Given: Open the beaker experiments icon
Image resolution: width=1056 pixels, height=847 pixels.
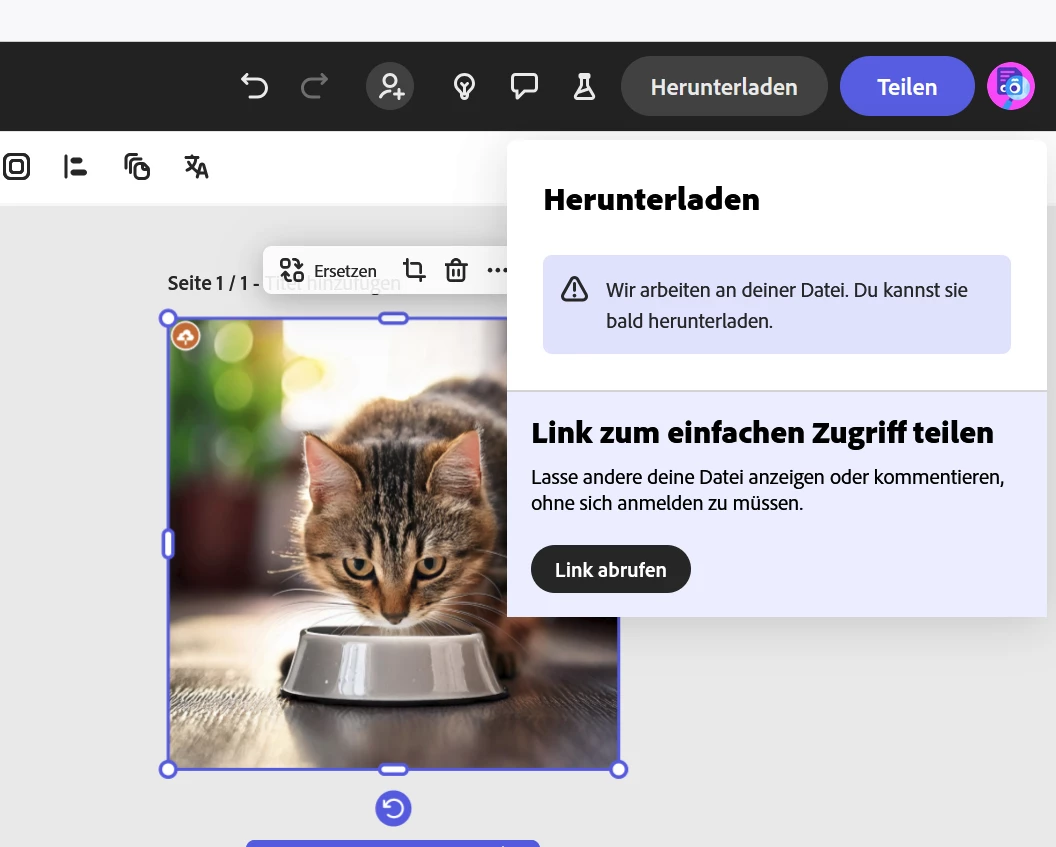Looking at the screenshot, I should [x=584, y=87].
